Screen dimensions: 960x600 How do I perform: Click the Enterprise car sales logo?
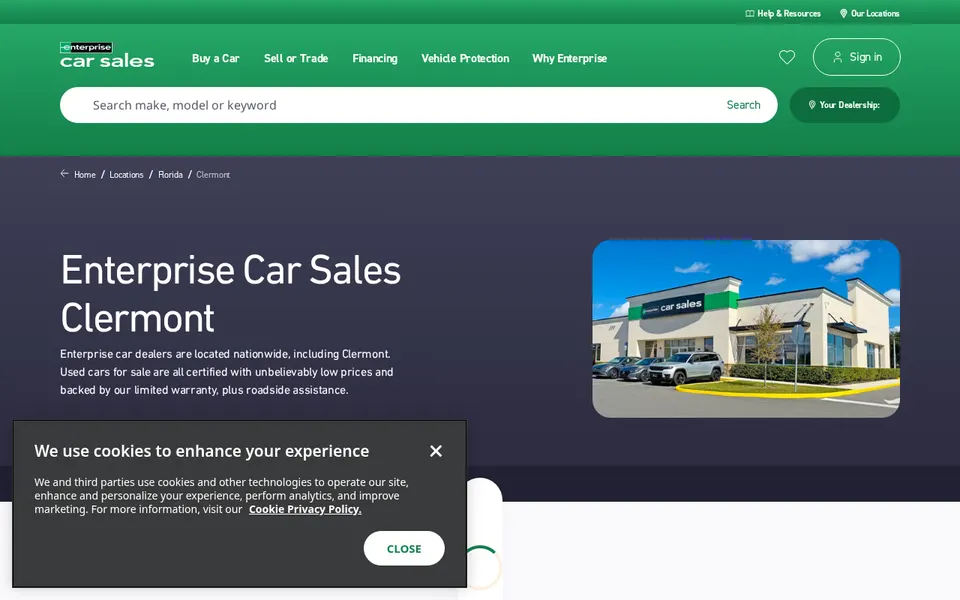pos(107,55)
